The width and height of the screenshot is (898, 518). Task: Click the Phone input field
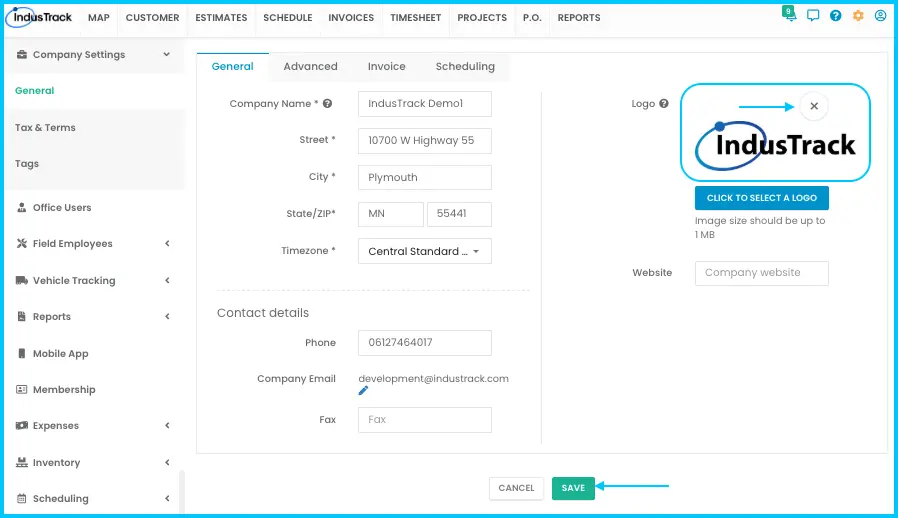tap(424, 343)
